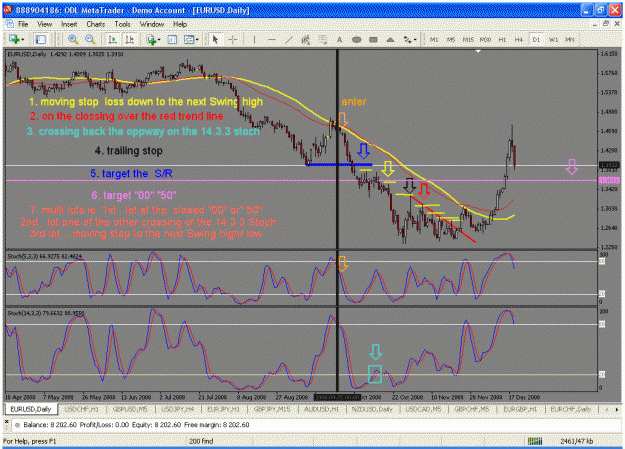The image size is (625, 449).
Task: Switch to the EURGBP,H1 chart tab
Action: click(520, 409)
